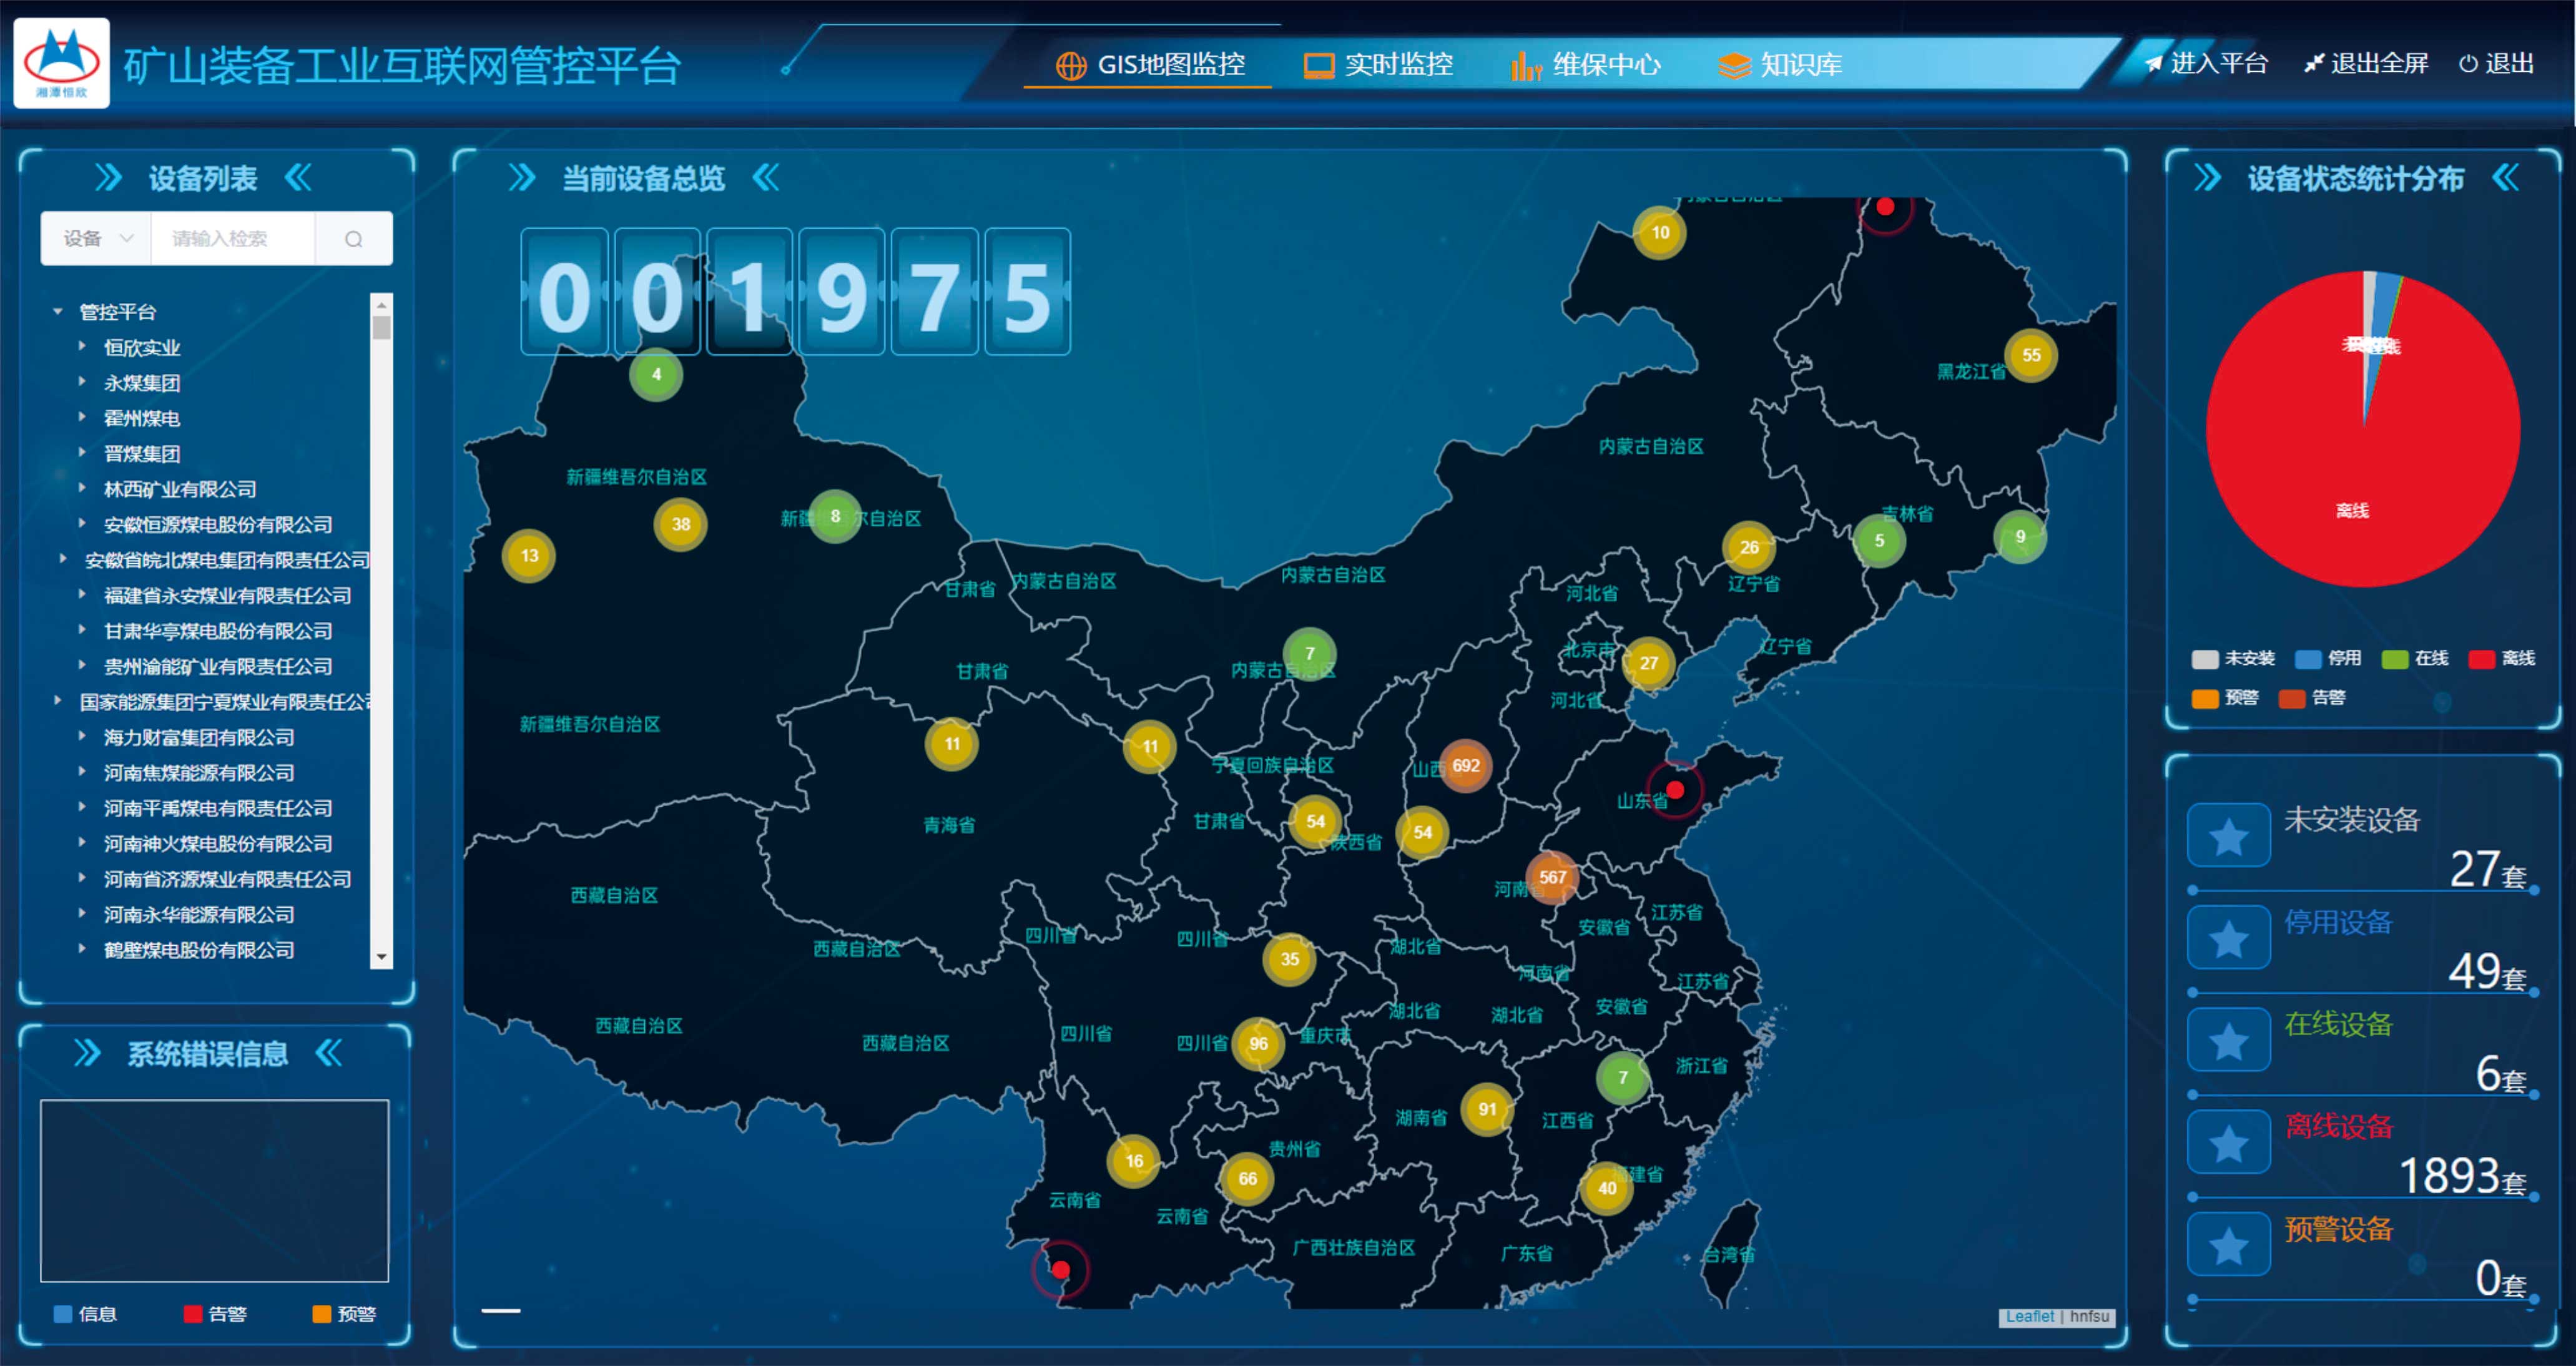
Task: Click the star icon beside 未安装设备
Action: [2228, 836]
